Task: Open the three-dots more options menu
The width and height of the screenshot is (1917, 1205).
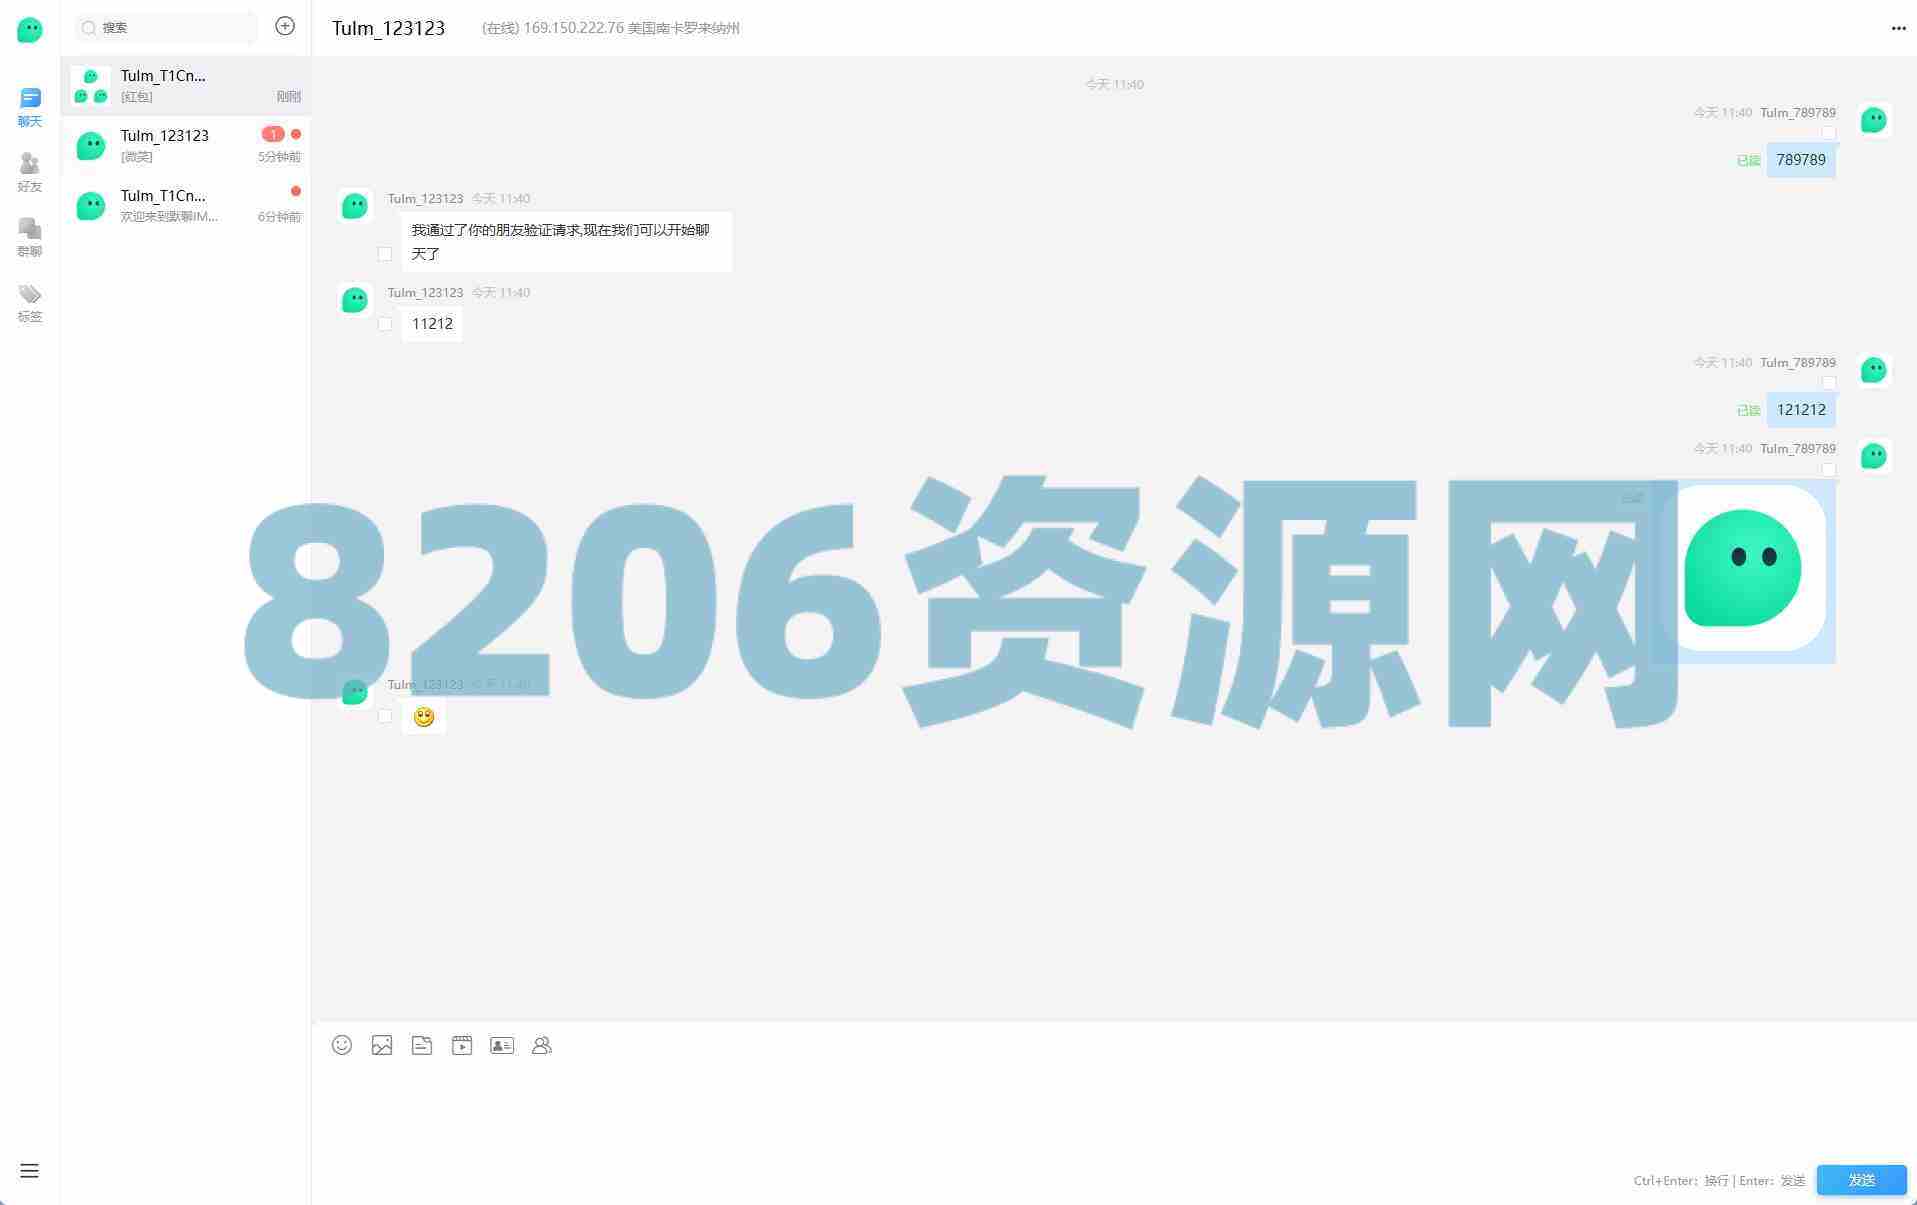Action: click(1898, 28)
